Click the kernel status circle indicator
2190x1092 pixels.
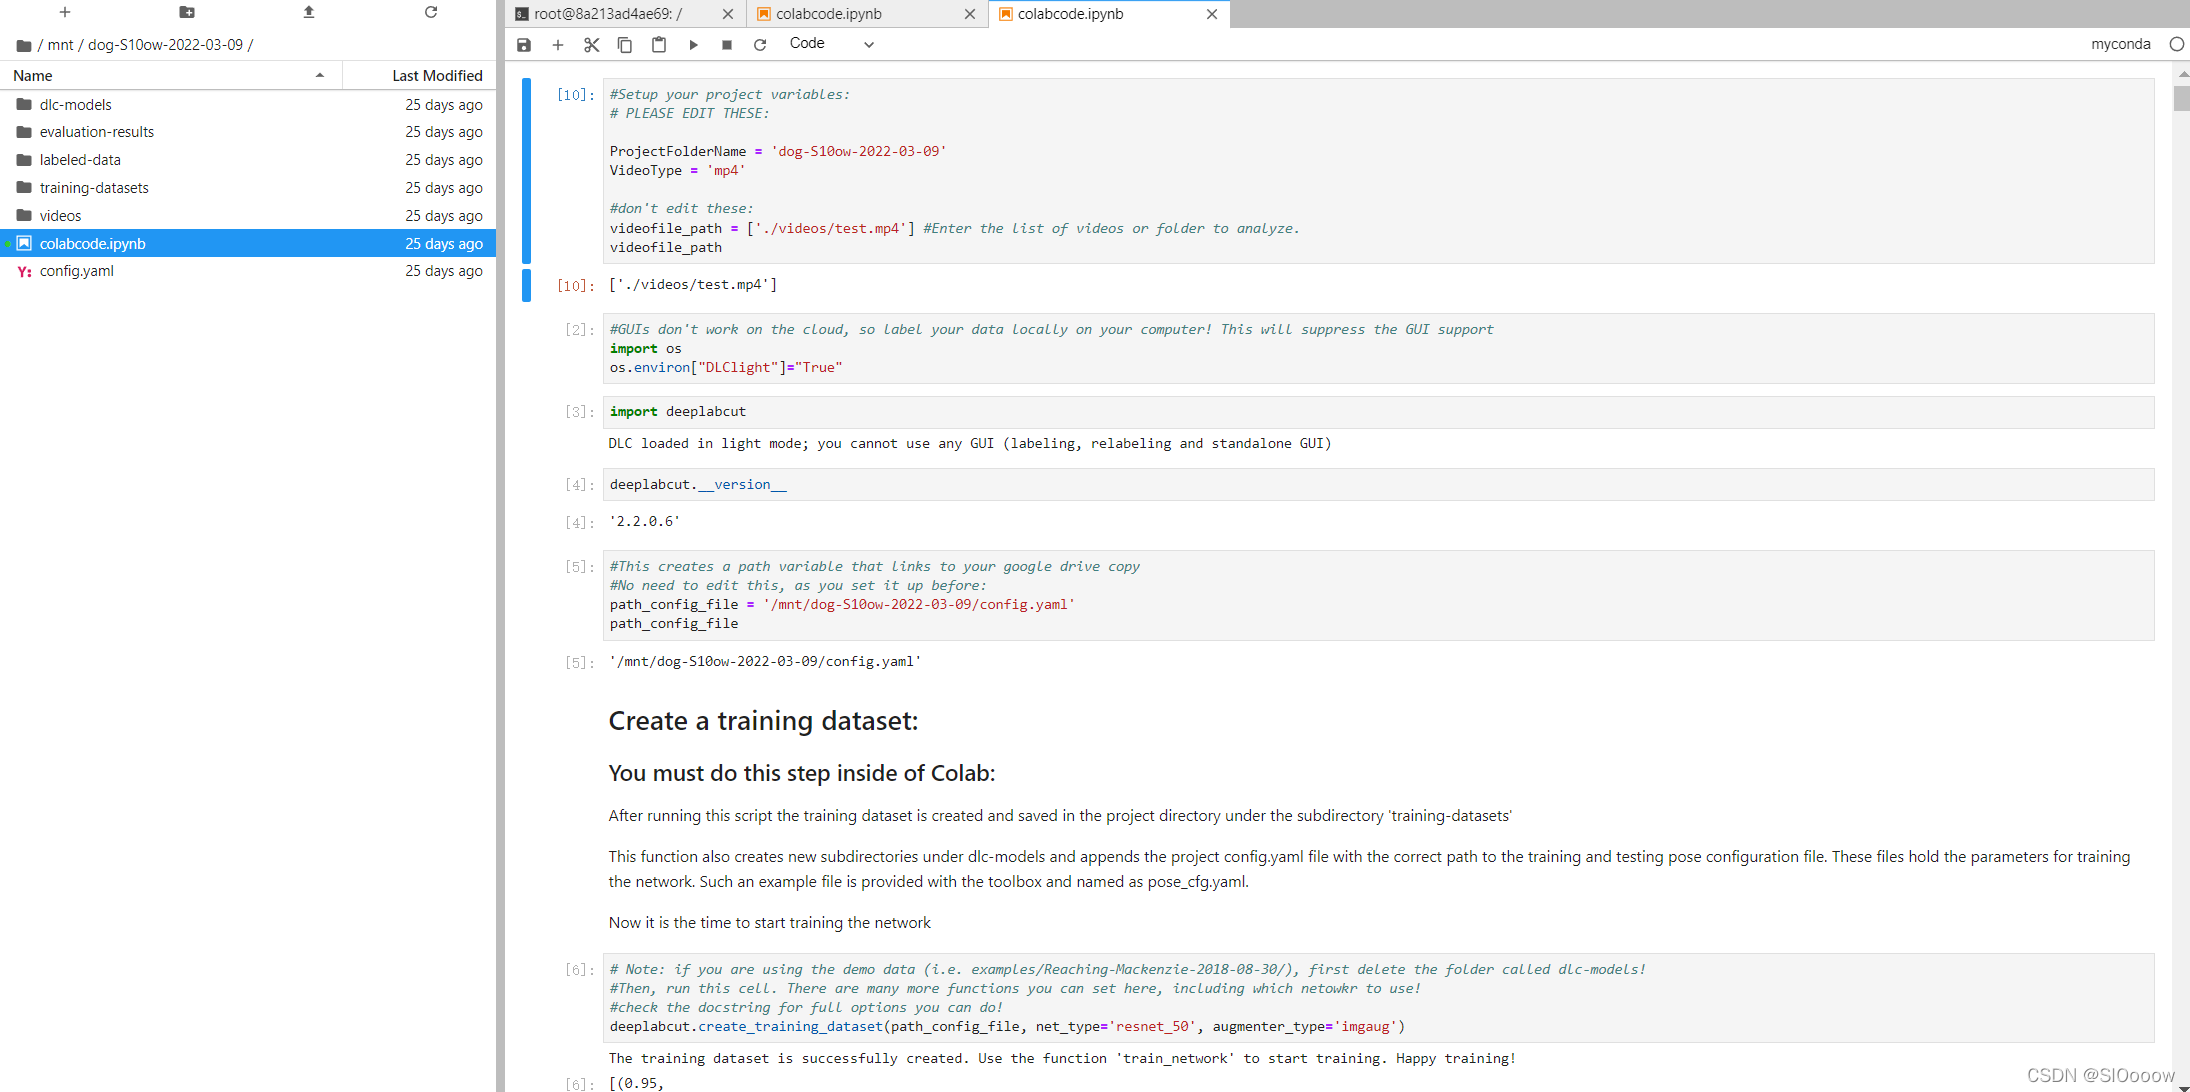point(2176,44)
